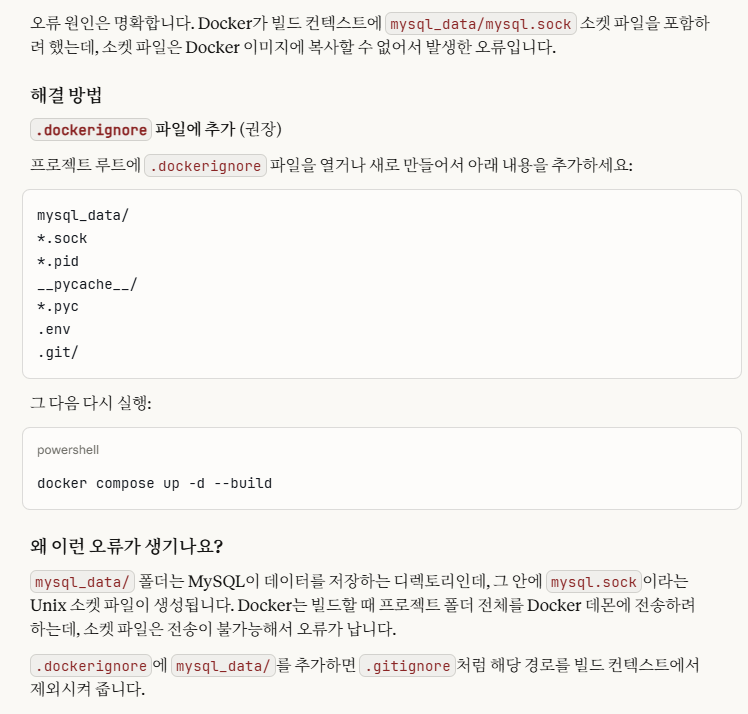The height and width of the screenshot is (714, 748).
Task: Click the powershell language label on code block
Action: pyautogui.click(x=68, y=450)
